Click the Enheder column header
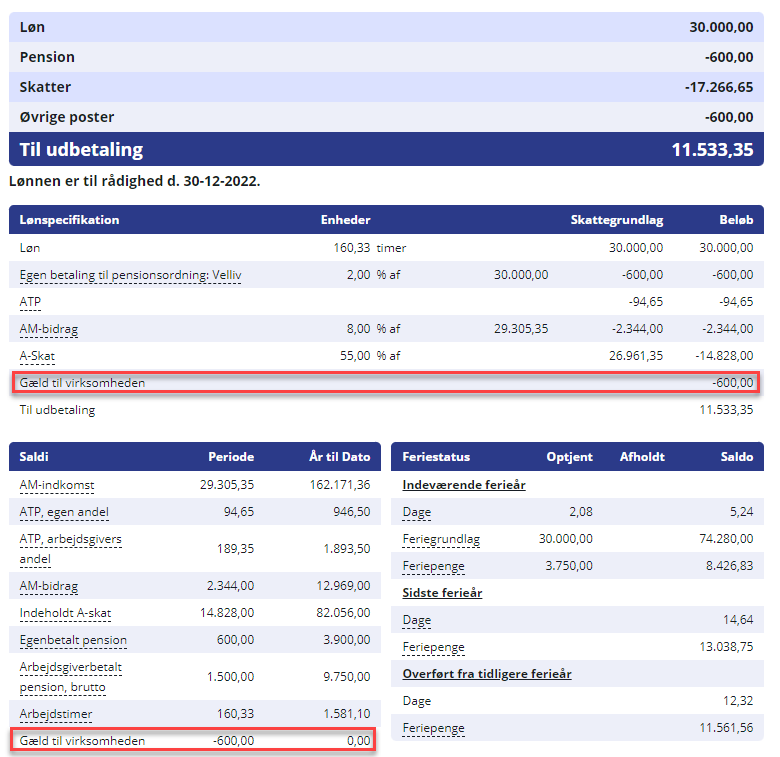The width and height of the screenshot is (780, 757). point(345,220)
